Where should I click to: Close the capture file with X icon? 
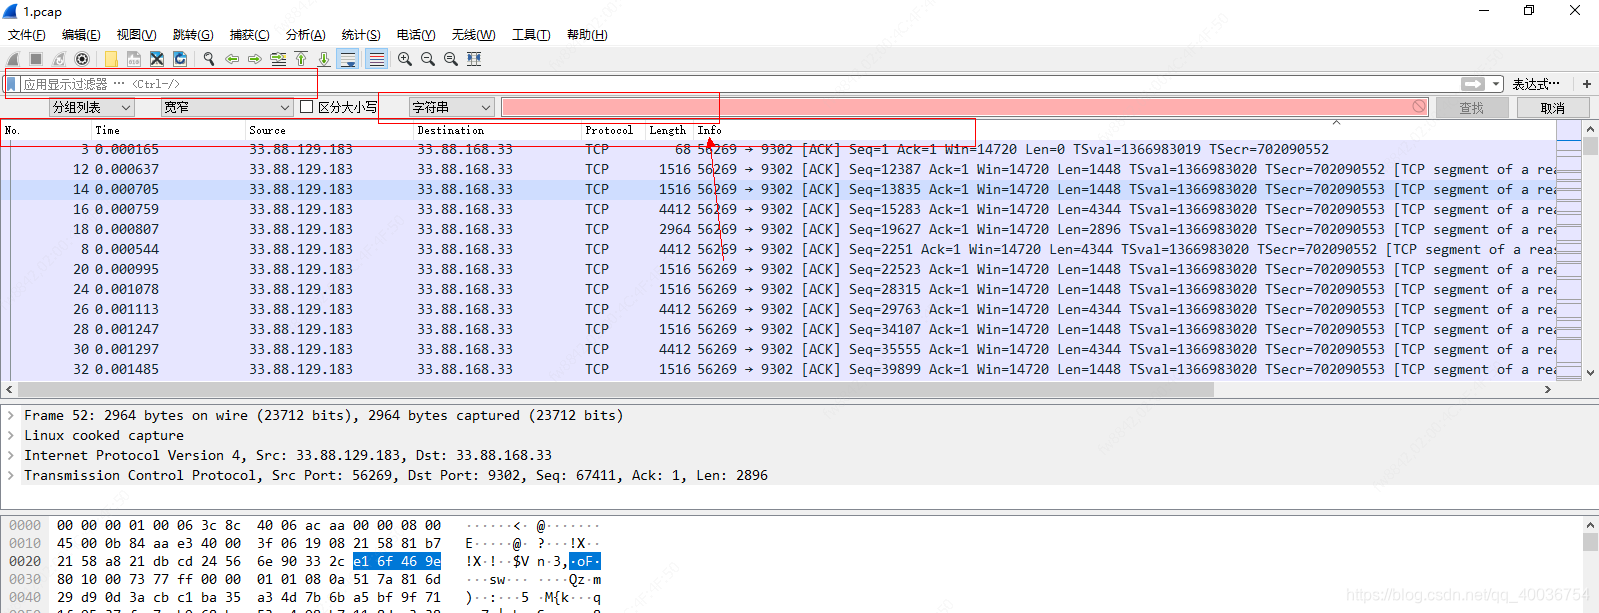pyautogui.click(x=157, y=59)
